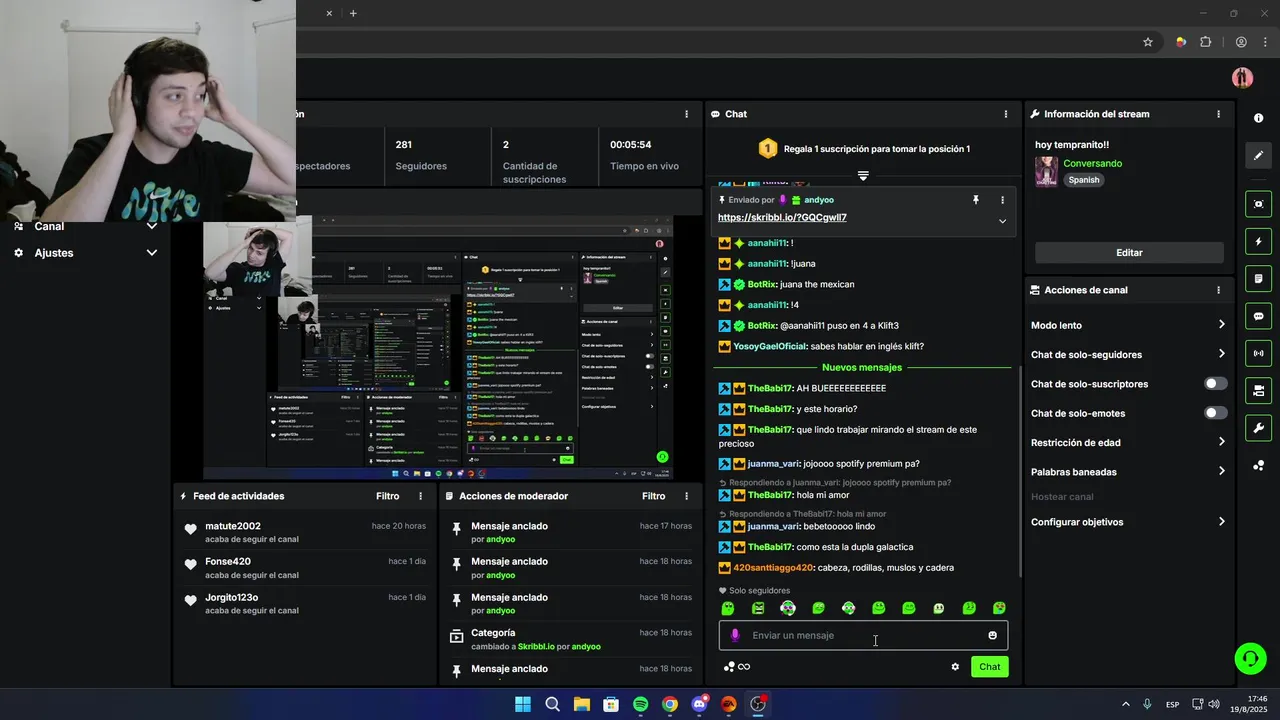The height and width of the screenshot is (720, 1280).
Task: Open Acciones de canal three-dot menu
Action: point(1218,290)
